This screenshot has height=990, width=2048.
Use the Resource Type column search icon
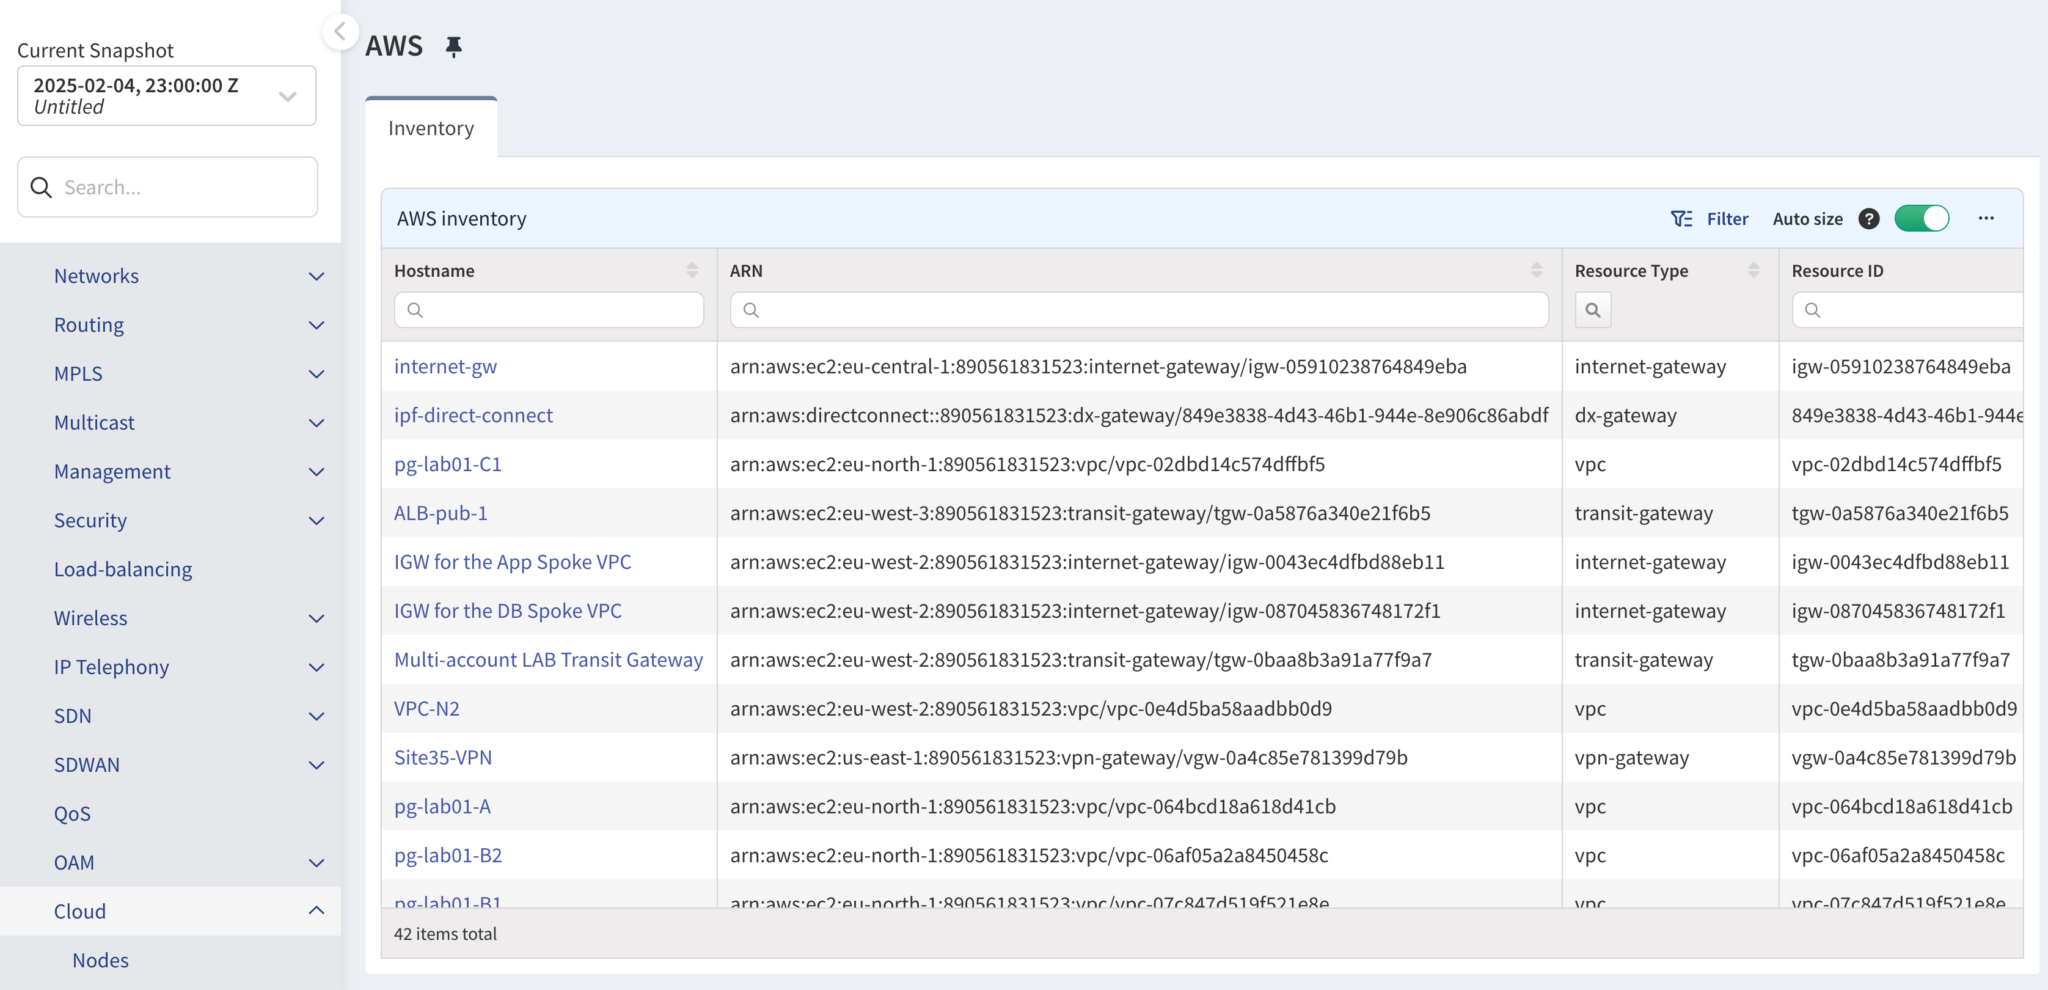(x=1593, y=310)
